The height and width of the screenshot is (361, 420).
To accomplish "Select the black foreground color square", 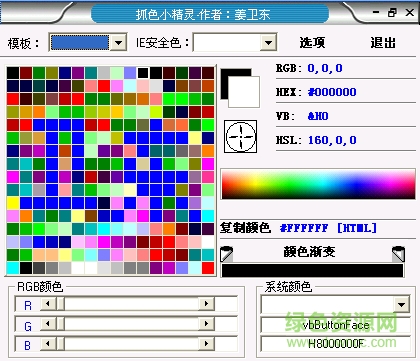I will point(225,83).
